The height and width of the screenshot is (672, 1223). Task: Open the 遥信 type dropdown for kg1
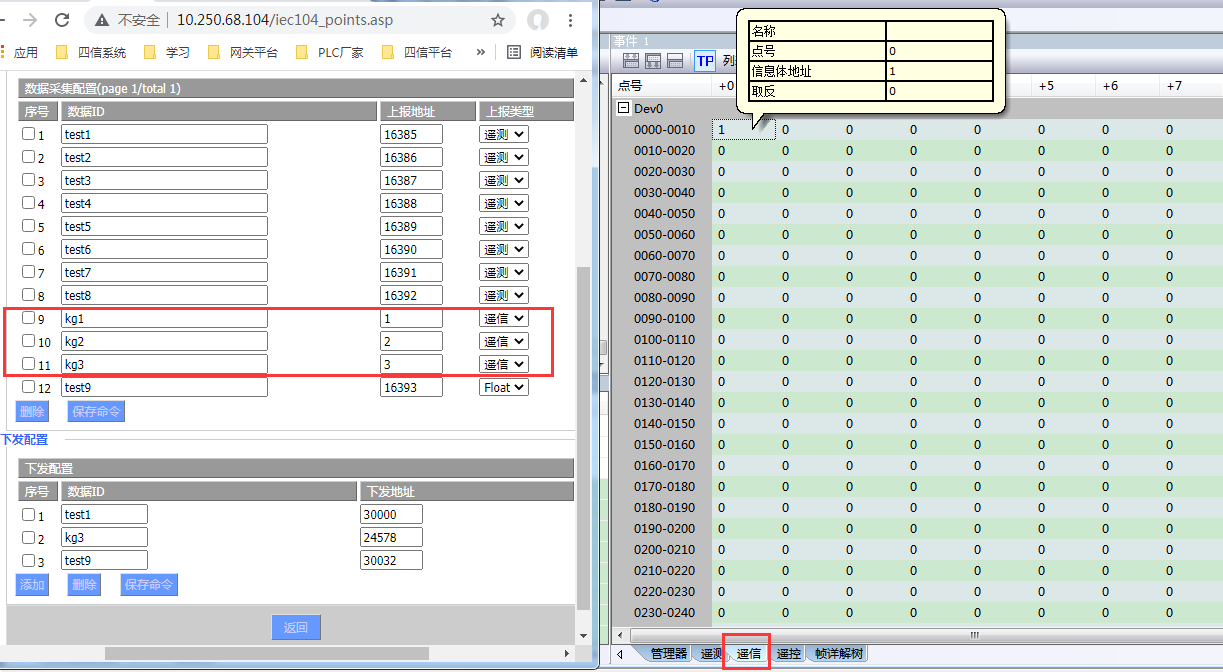click(x=504, y=318)
